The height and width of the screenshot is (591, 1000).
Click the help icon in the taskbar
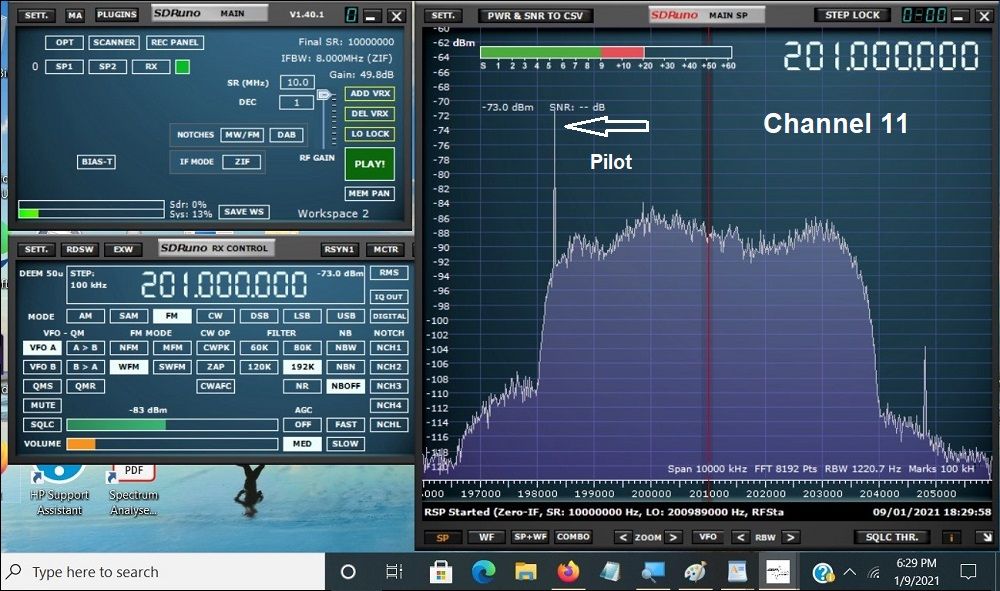tap(823, 572)
